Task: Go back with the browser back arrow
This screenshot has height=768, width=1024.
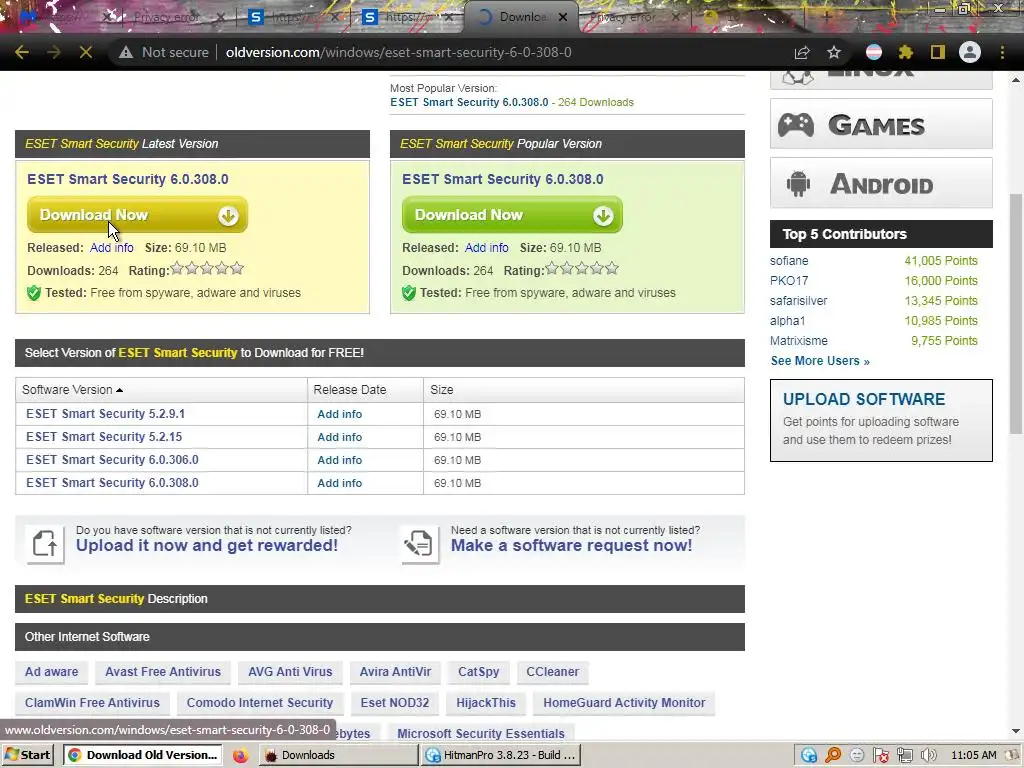Action: click(x=22, y=52)
